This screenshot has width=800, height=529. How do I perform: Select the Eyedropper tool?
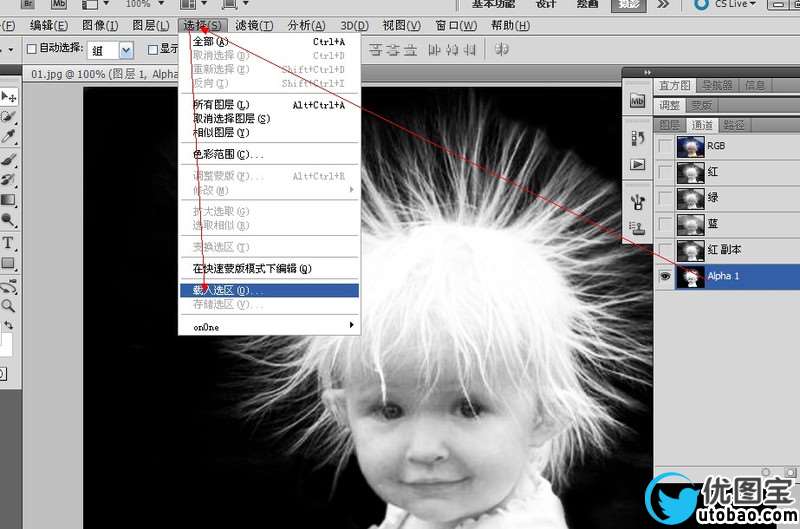8,136
